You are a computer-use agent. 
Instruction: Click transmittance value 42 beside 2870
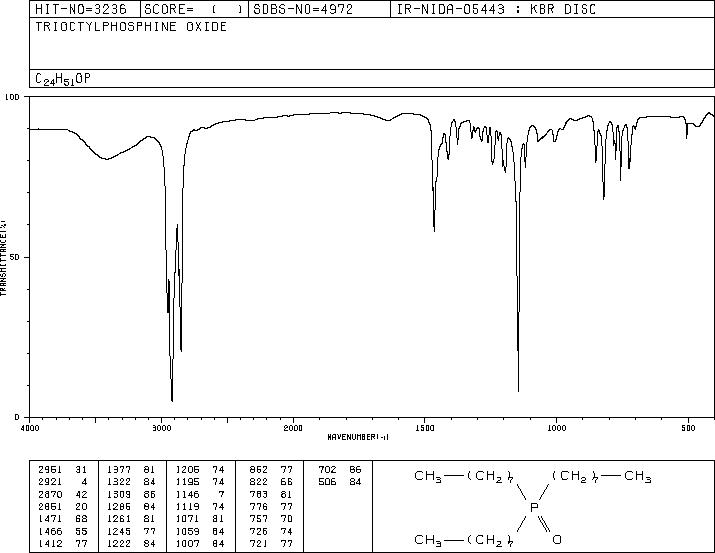[81, 494]
